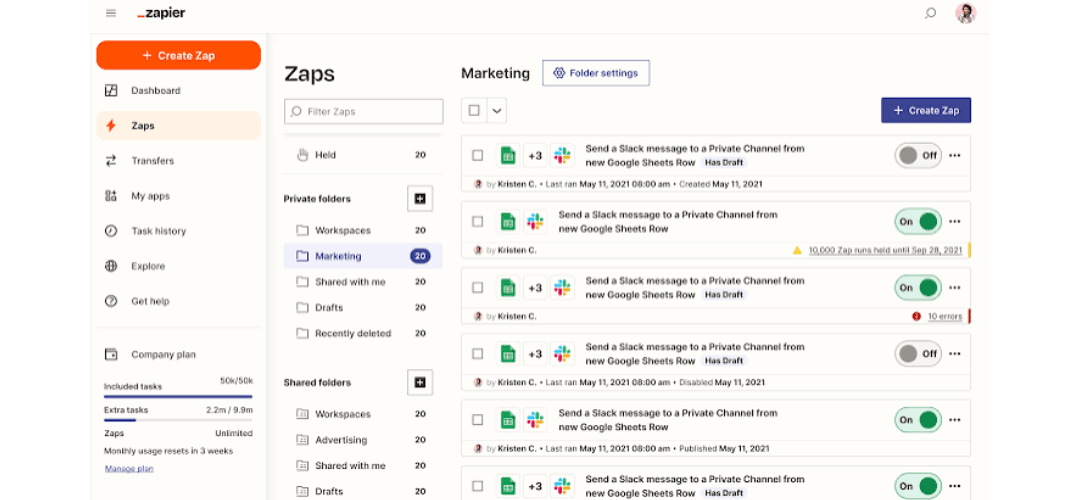Select Zaps in the left sidebar
The width and height of the screenshot is (1080, 500).
tap(178, 125)
